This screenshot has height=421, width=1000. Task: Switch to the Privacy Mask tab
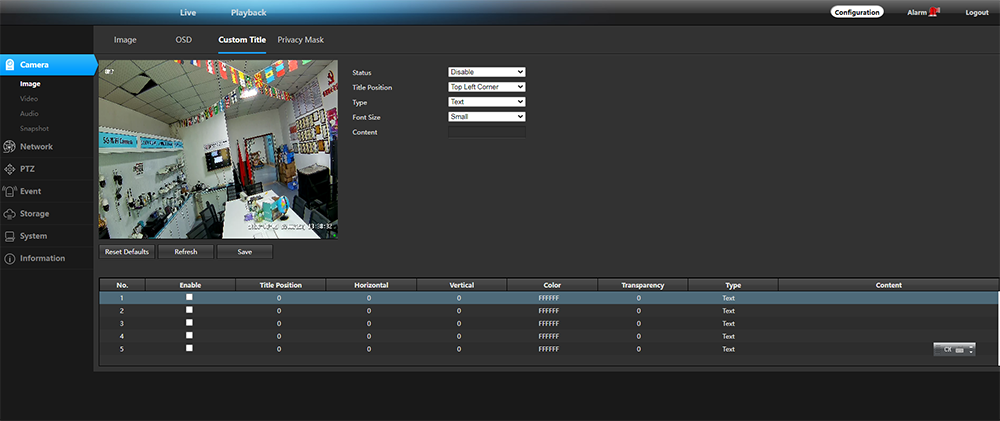300,40
